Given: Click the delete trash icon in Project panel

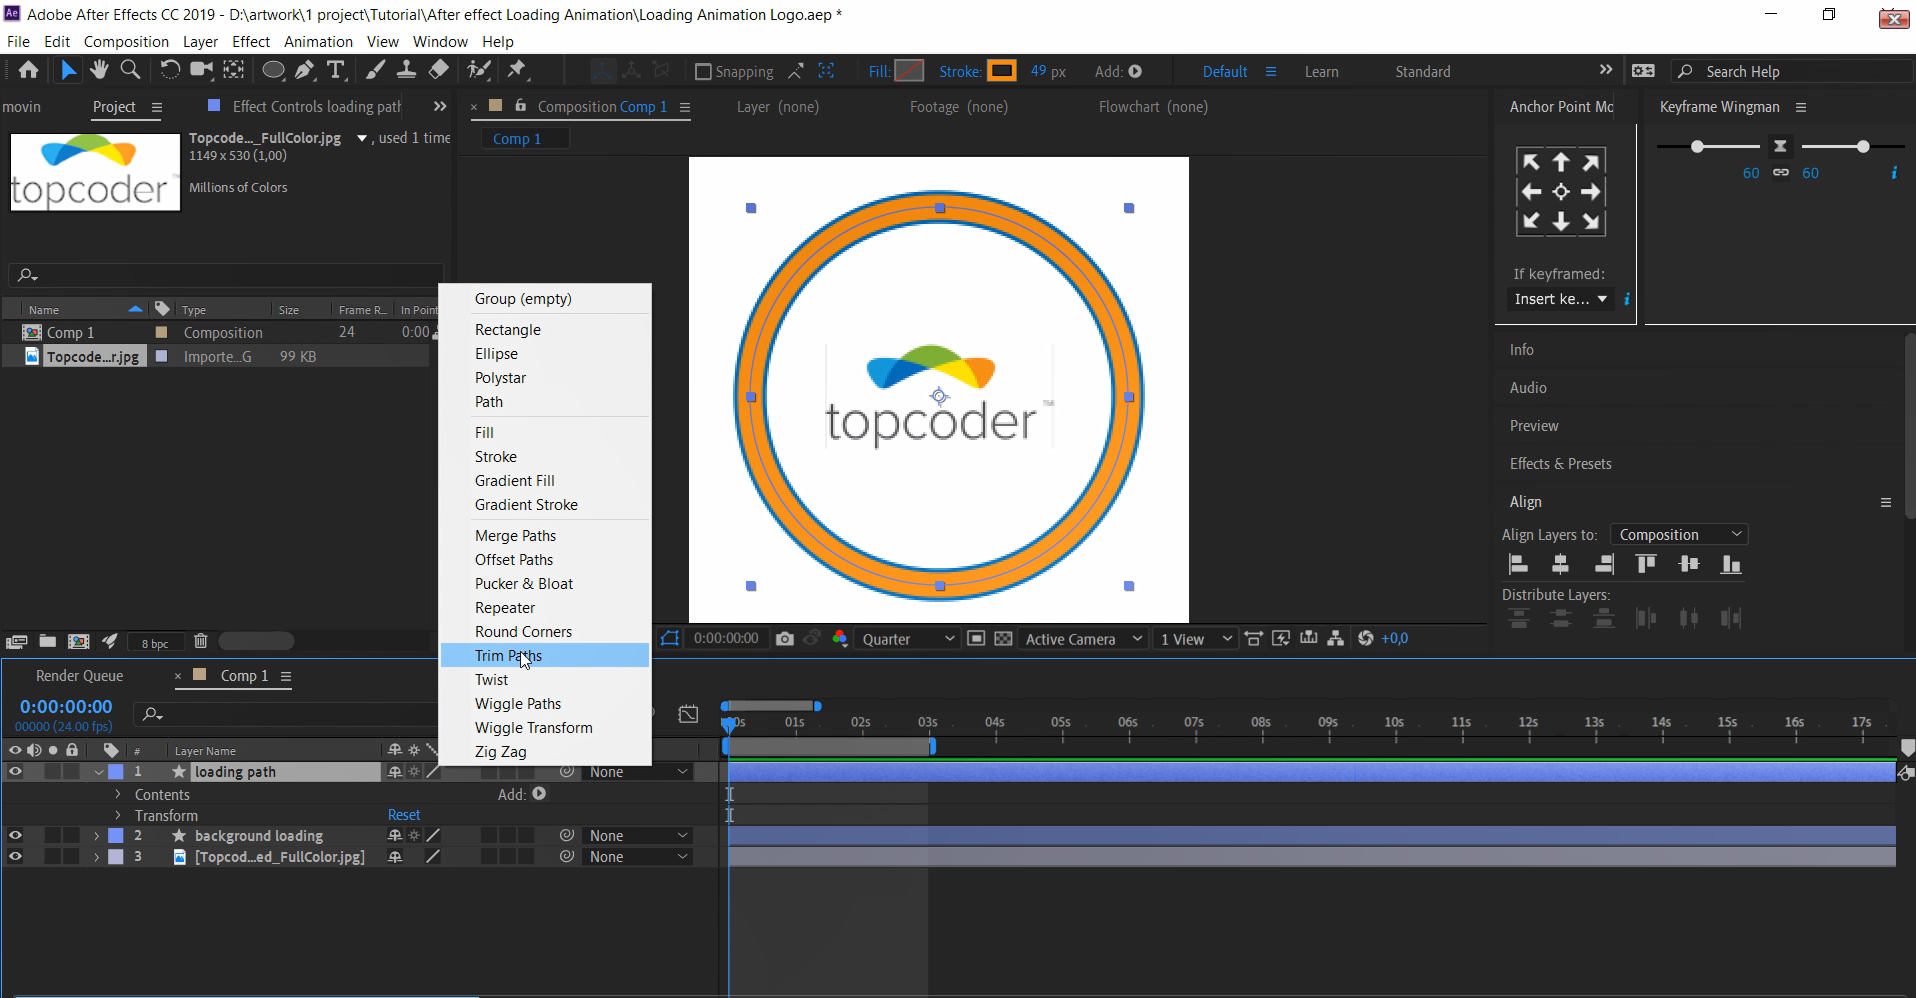Looking at the screenshot, I should (x=200, y=641).
